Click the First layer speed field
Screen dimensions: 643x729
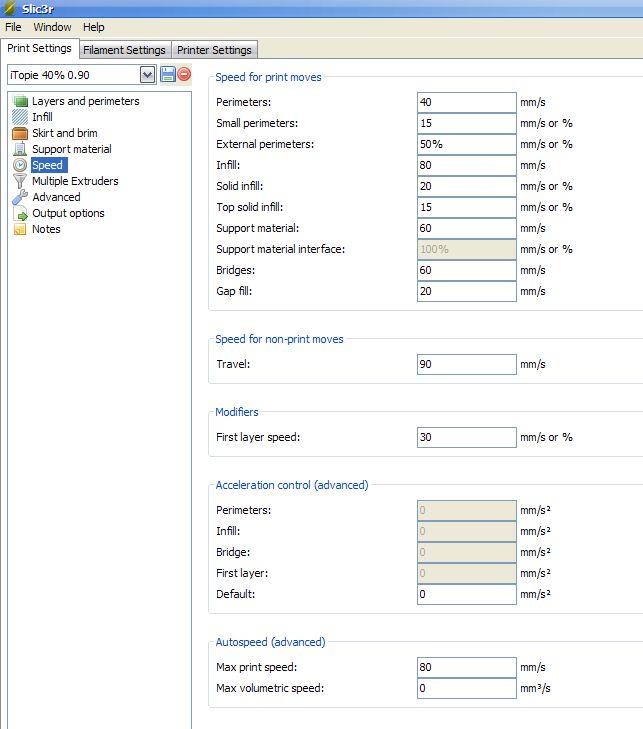tap(467, 437)
